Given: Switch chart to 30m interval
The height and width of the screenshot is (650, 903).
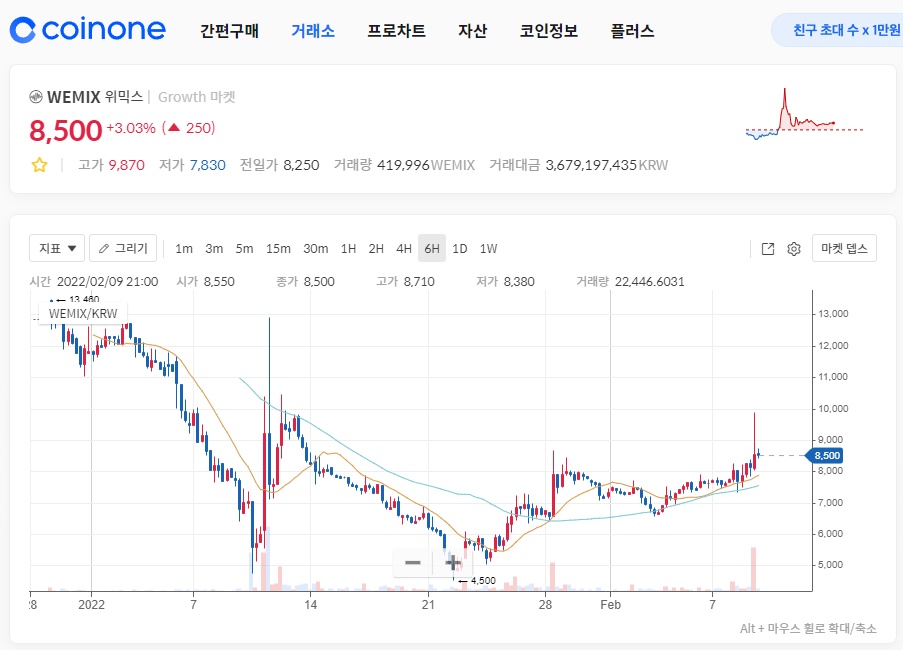Looking at the screenshot, I should point(316,249).
